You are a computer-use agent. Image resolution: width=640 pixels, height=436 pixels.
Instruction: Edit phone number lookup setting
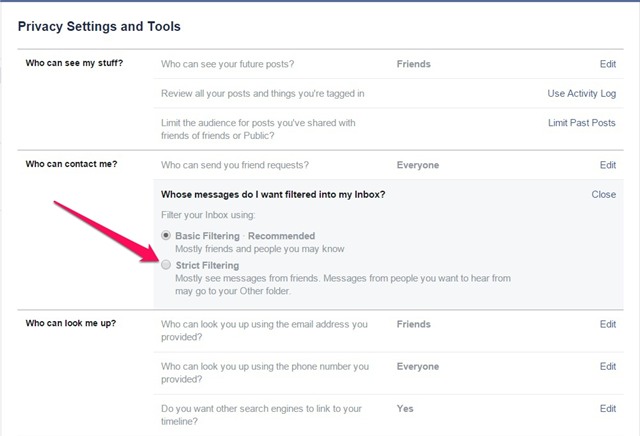coord(607,367)
